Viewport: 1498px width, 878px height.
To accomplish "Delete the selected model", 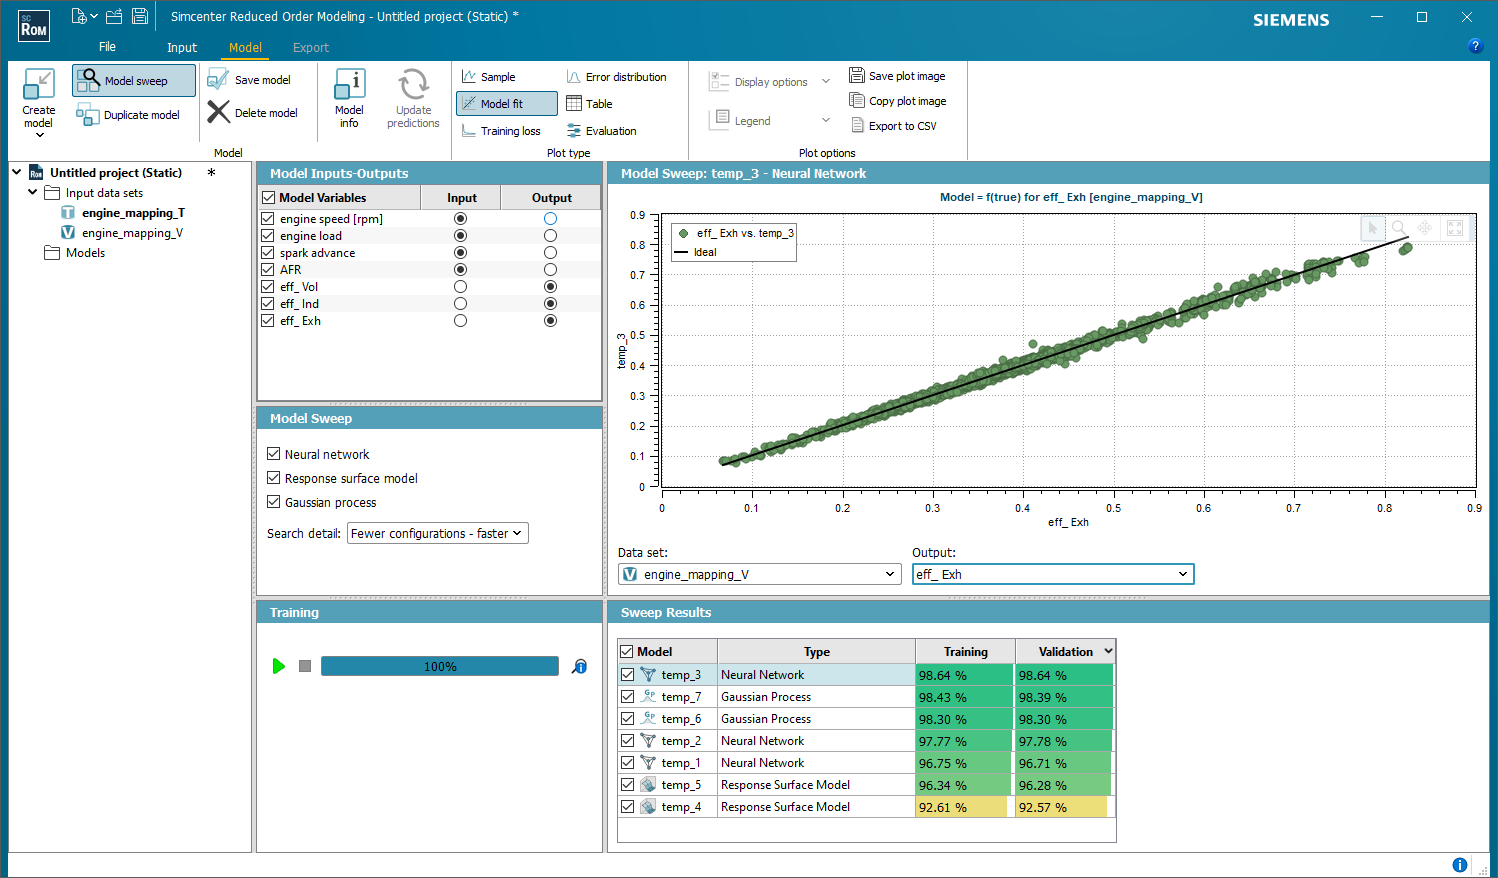I will pos(256,112).
